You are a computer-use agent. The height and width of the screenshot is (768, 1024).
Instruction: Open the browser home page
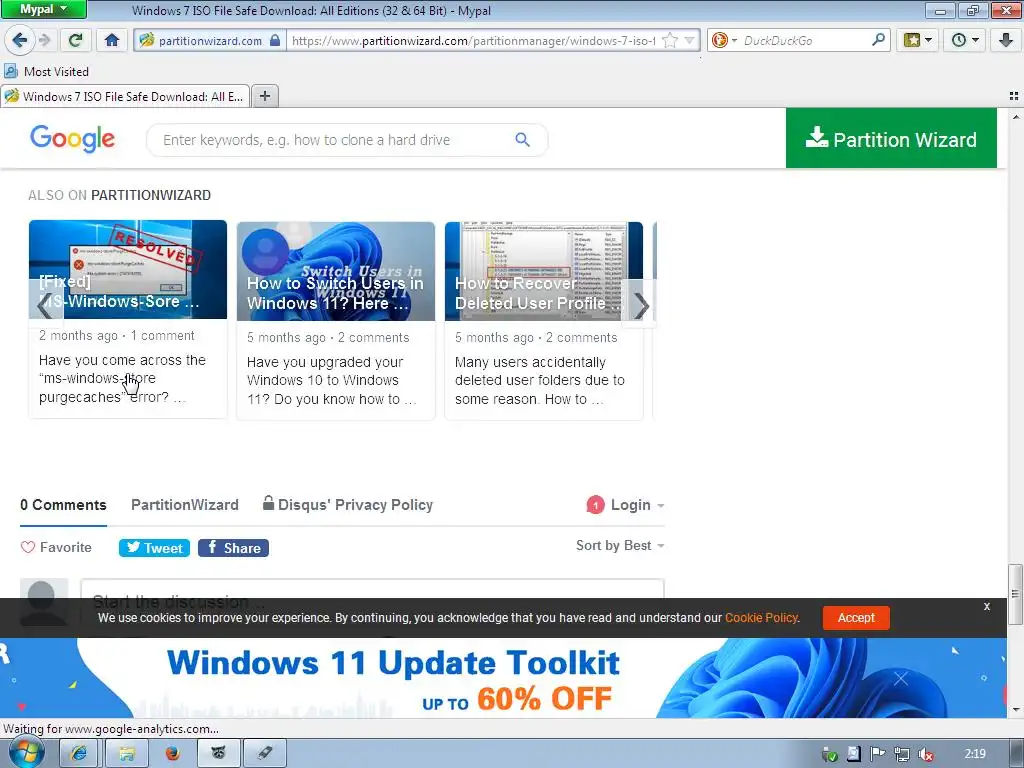point(112,40)
